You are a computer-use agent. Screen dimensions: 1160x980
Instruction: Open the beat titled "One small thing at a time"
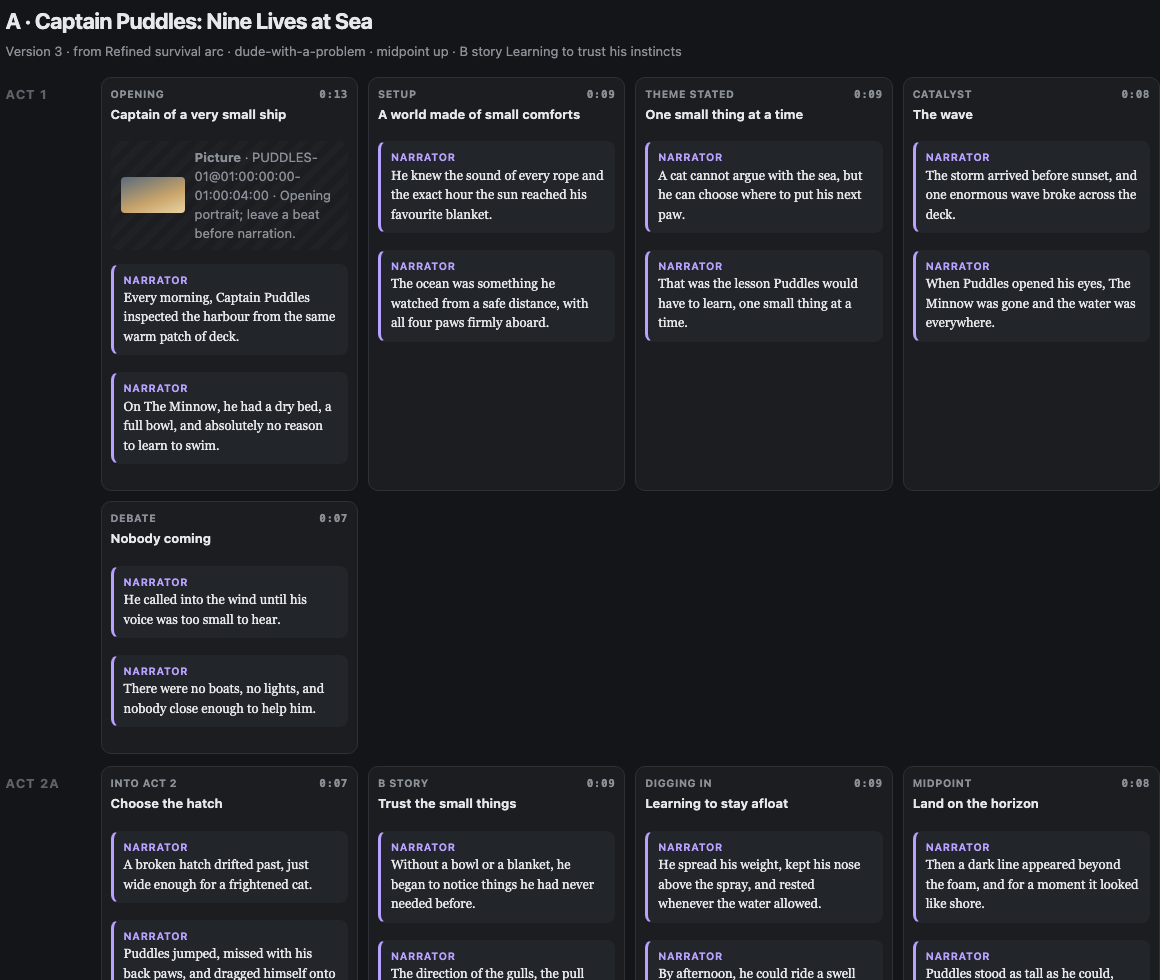click(x=724, y=115)
